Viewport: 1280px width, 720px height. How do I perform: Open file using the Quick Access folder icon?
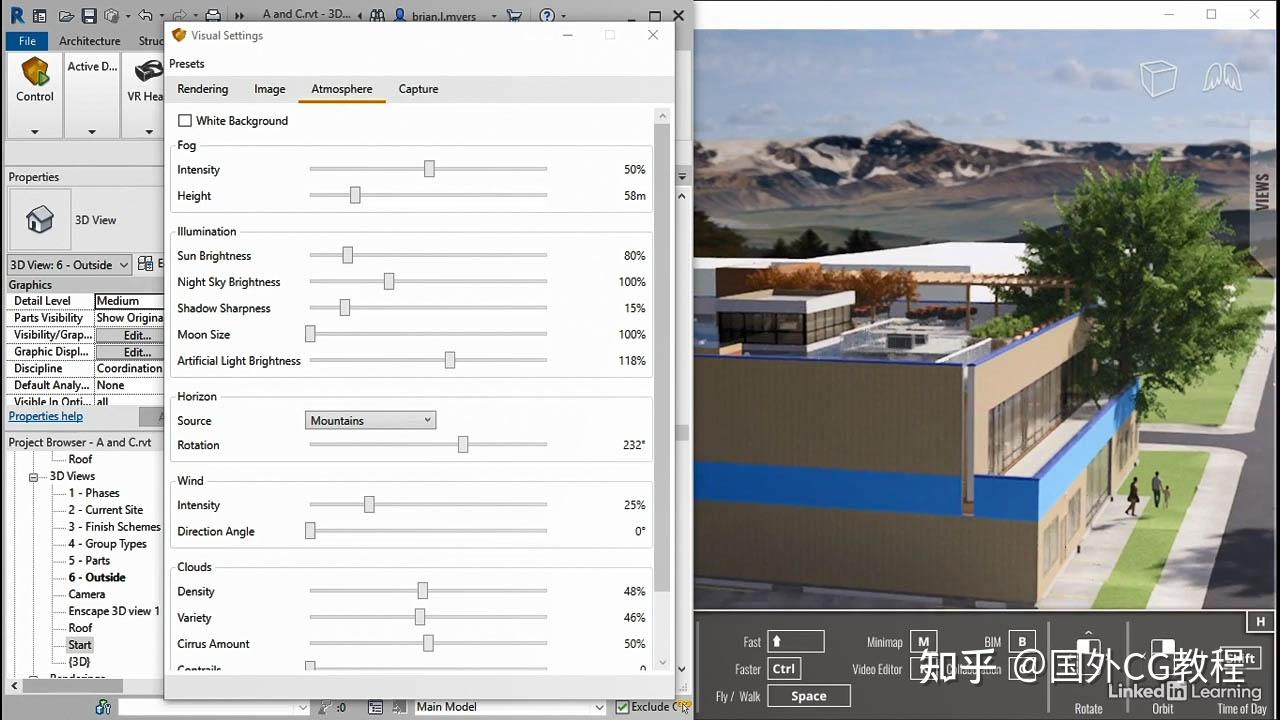66,16
